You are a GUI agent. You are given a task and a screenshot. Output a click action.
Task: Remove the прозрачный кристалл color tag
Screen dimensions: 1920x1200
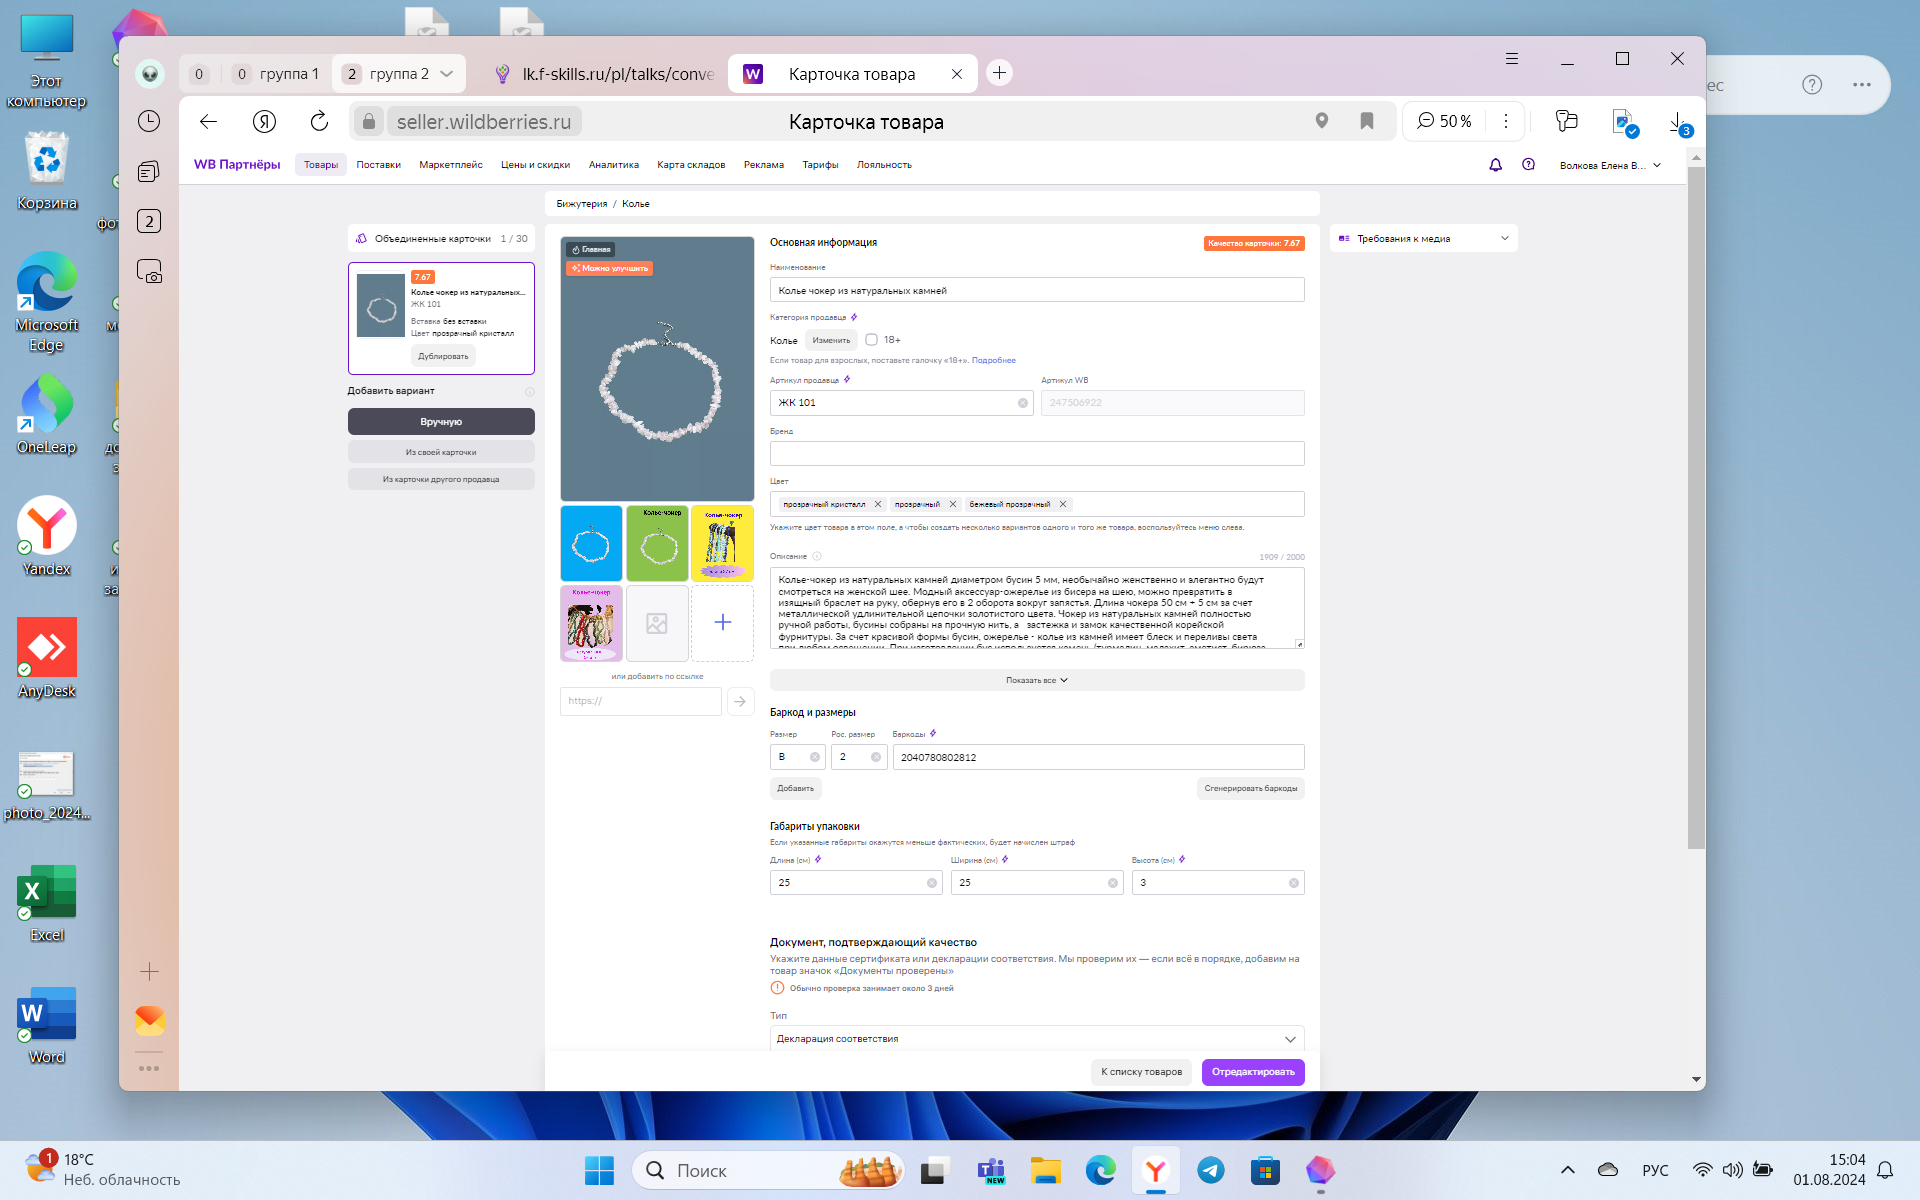tap(878, 504)
